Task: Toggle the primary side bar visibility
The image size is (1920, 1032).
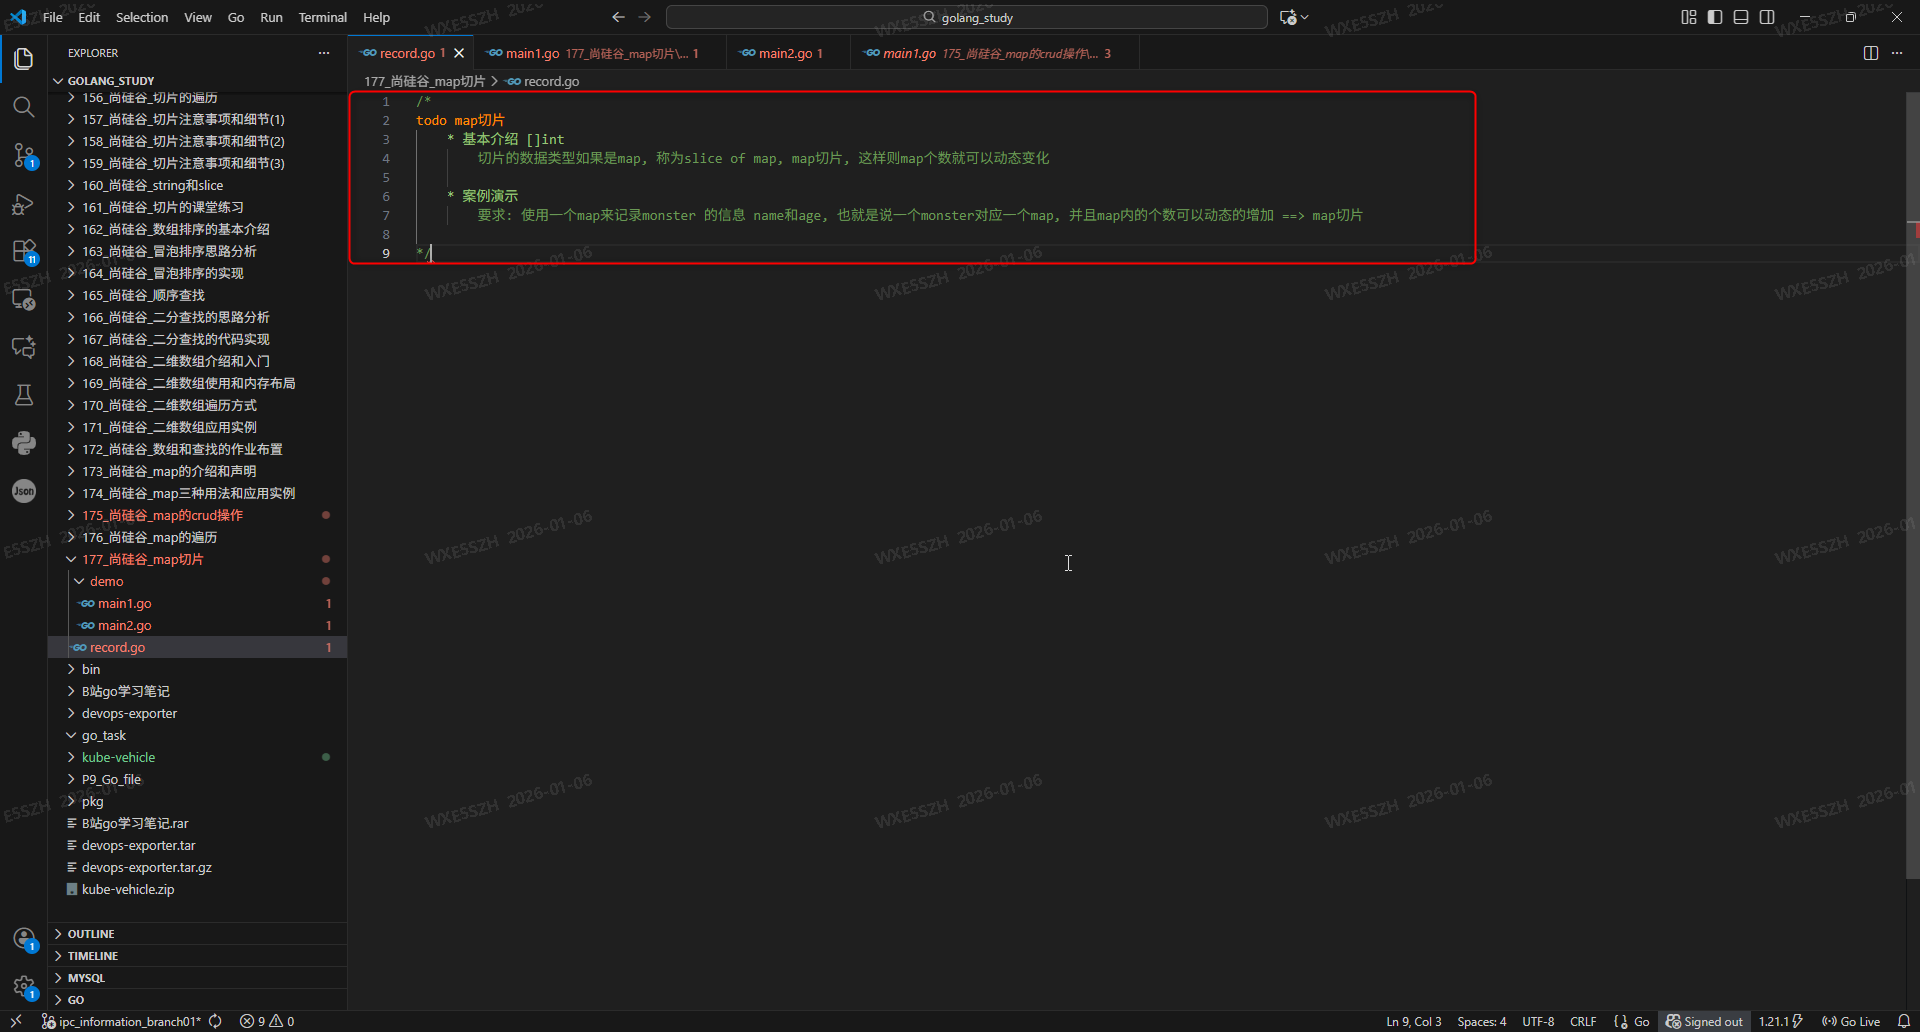Action: point(1715,17)
